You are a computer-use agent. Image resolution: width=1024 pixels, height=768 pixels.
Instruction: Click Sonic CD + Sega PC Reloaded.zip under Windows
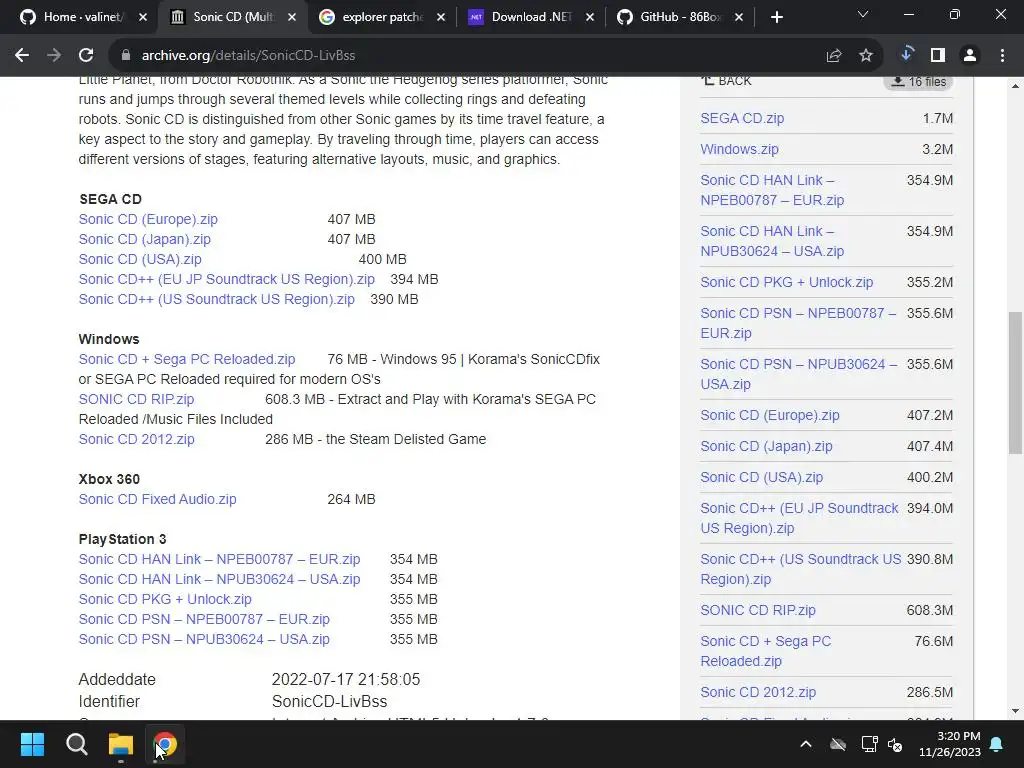187,359
